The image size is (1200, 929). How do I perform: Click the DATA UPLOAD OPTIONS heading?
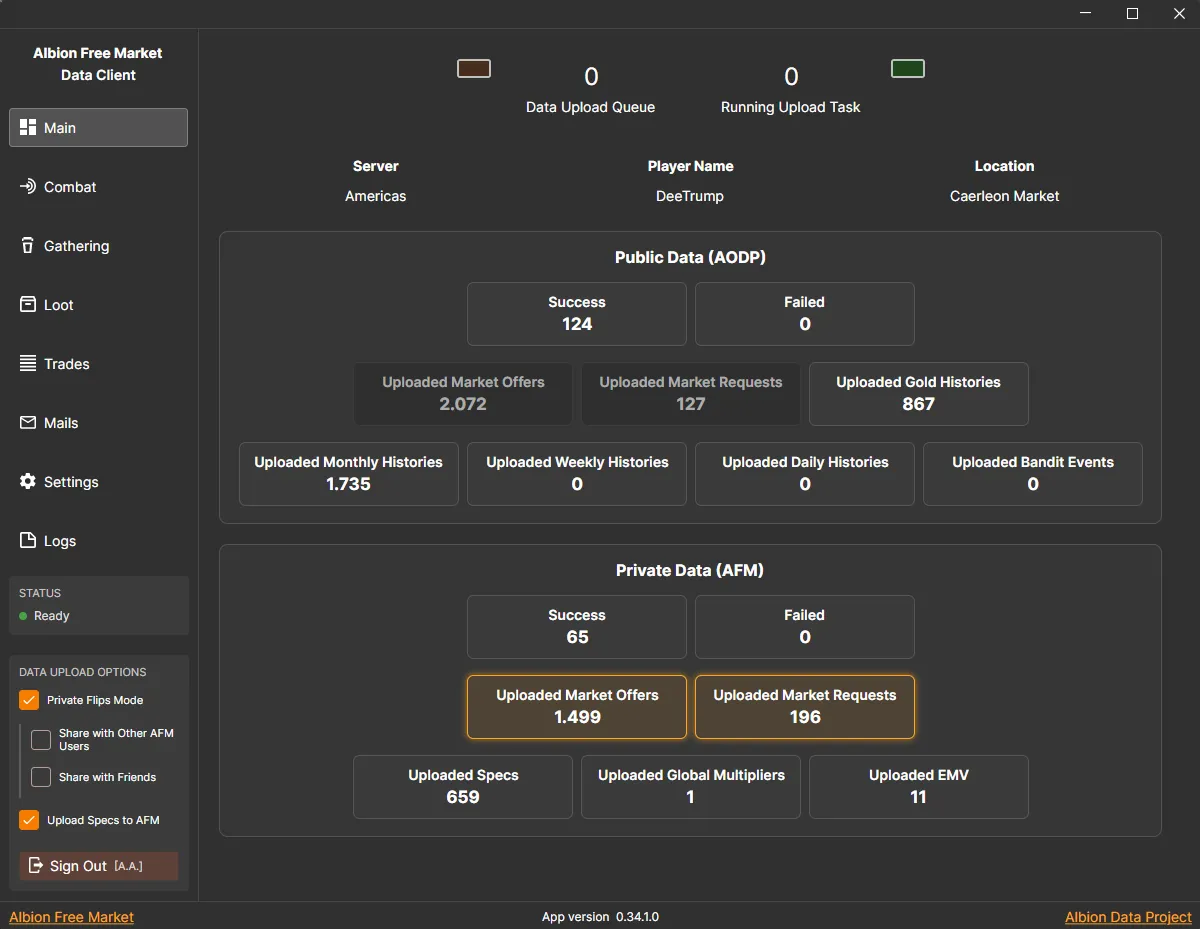(x=83, y=672)
